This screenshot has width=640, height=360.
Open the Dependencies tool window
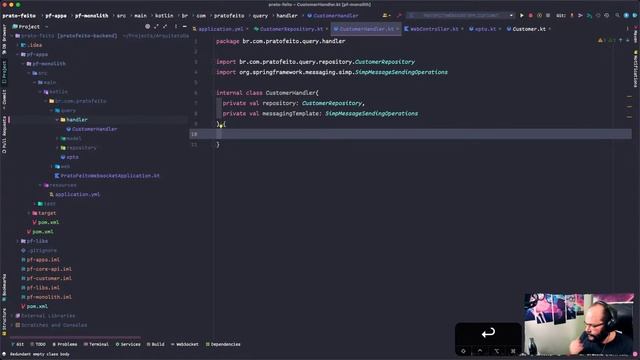[x=223, y=344]
